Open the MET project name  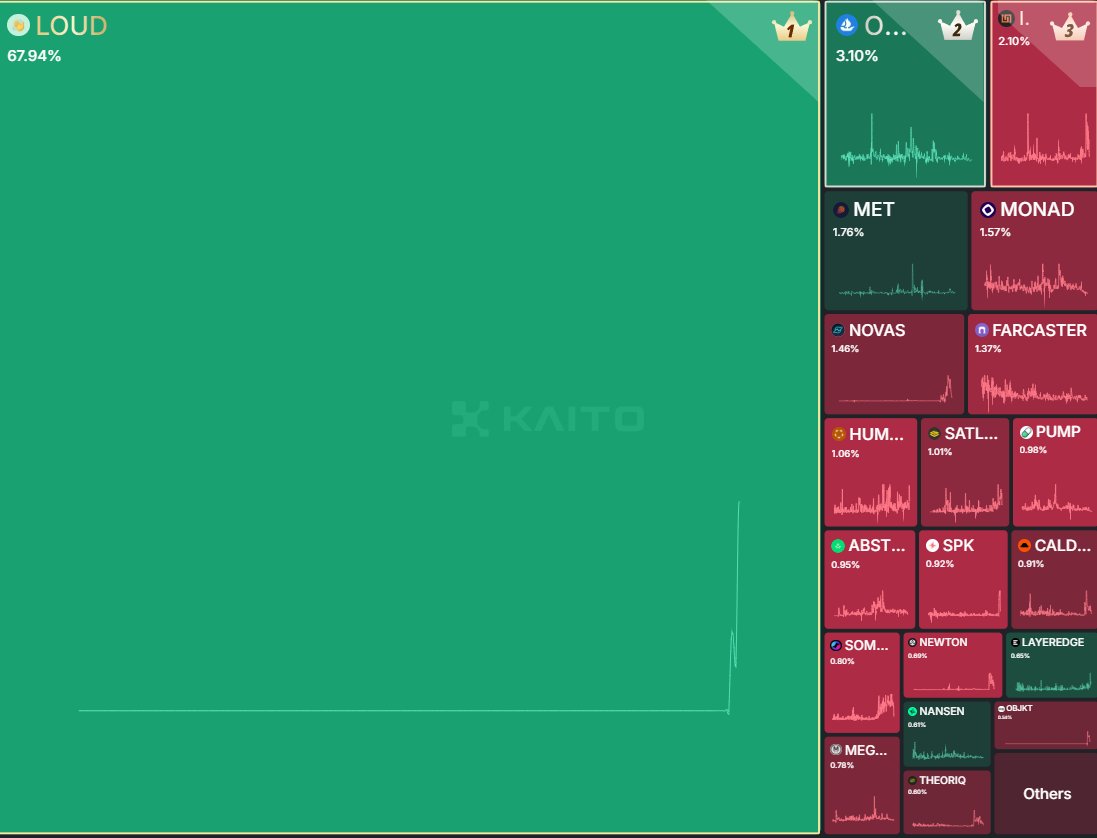tap(873, 209)
